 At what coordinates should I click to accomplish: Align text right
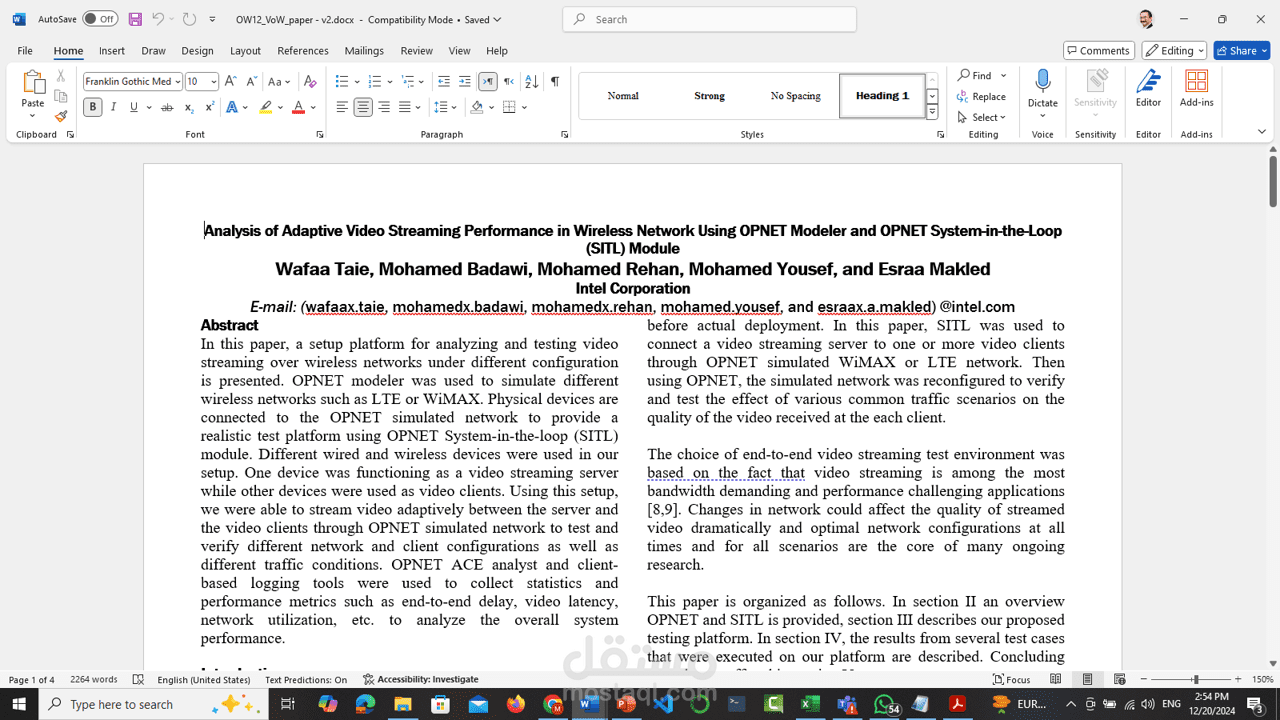(384, 107)
